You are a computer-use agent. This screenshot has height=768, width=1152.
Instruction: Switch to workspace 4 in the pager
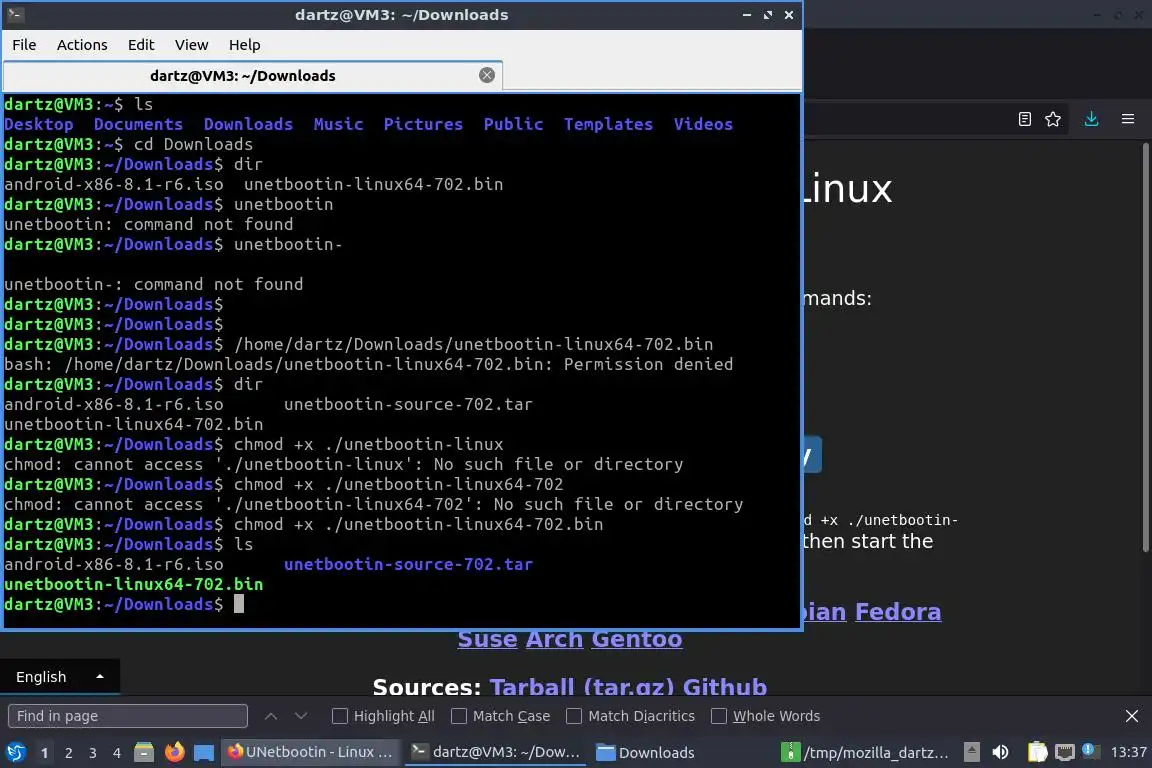coord(117,753)
